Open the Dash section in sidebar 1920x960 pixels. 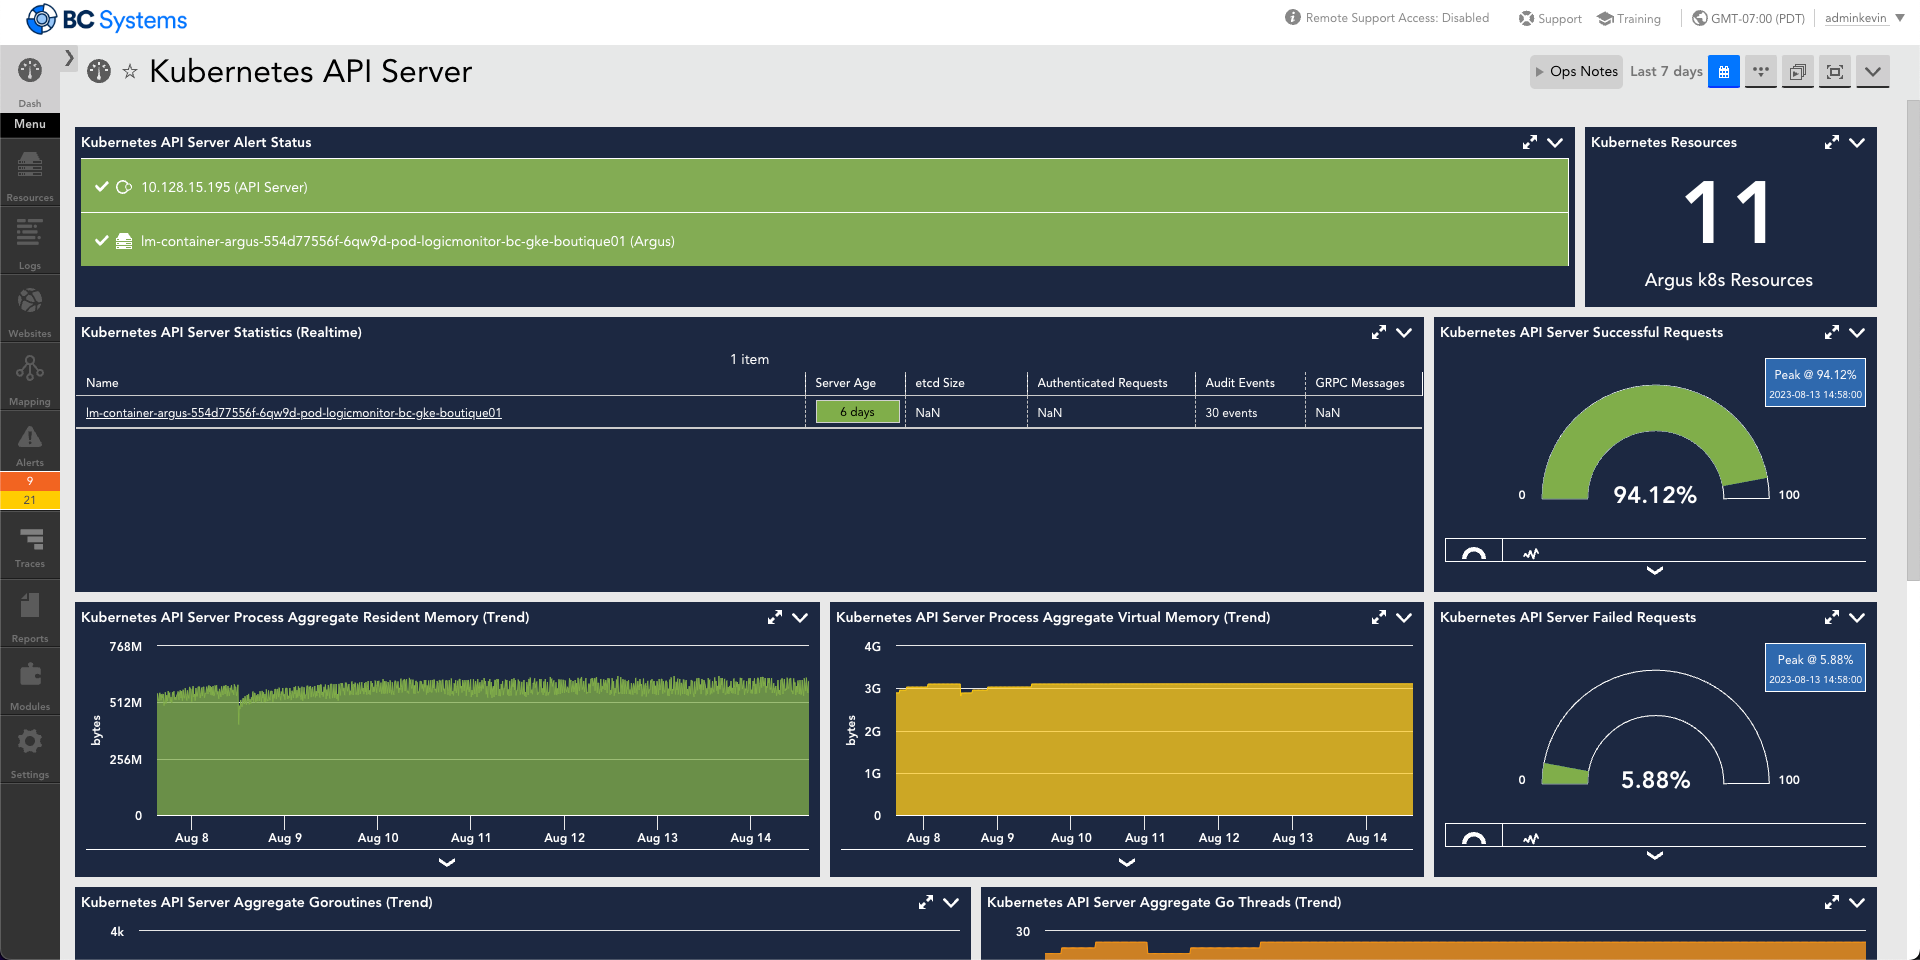coord(30,82)
